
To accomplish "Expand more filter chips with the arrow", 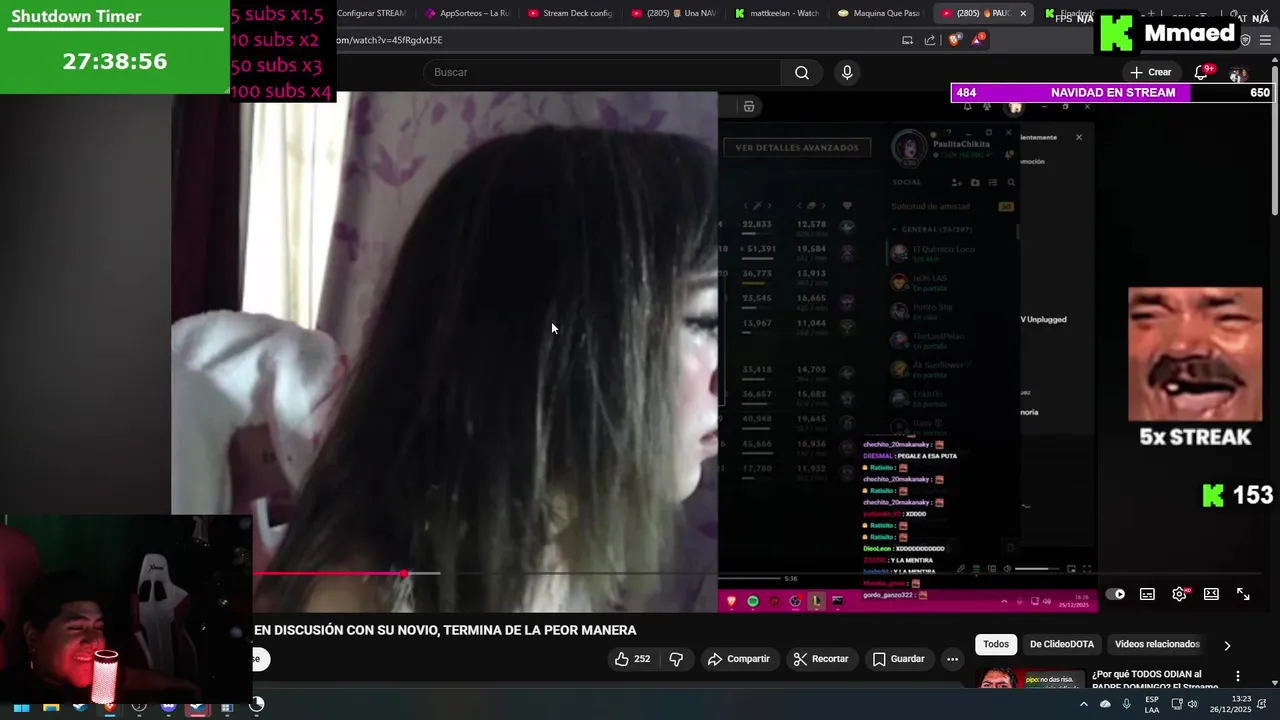I will coord(1227,645).
